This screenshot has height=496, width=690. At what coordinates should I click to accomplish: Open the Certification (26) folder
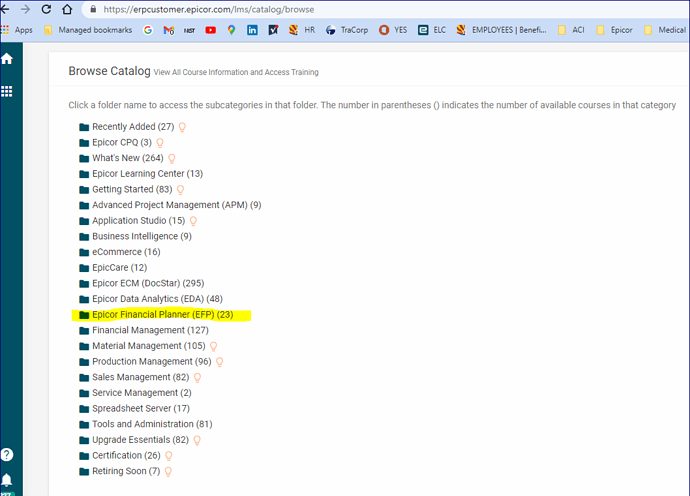coord(120,456)
